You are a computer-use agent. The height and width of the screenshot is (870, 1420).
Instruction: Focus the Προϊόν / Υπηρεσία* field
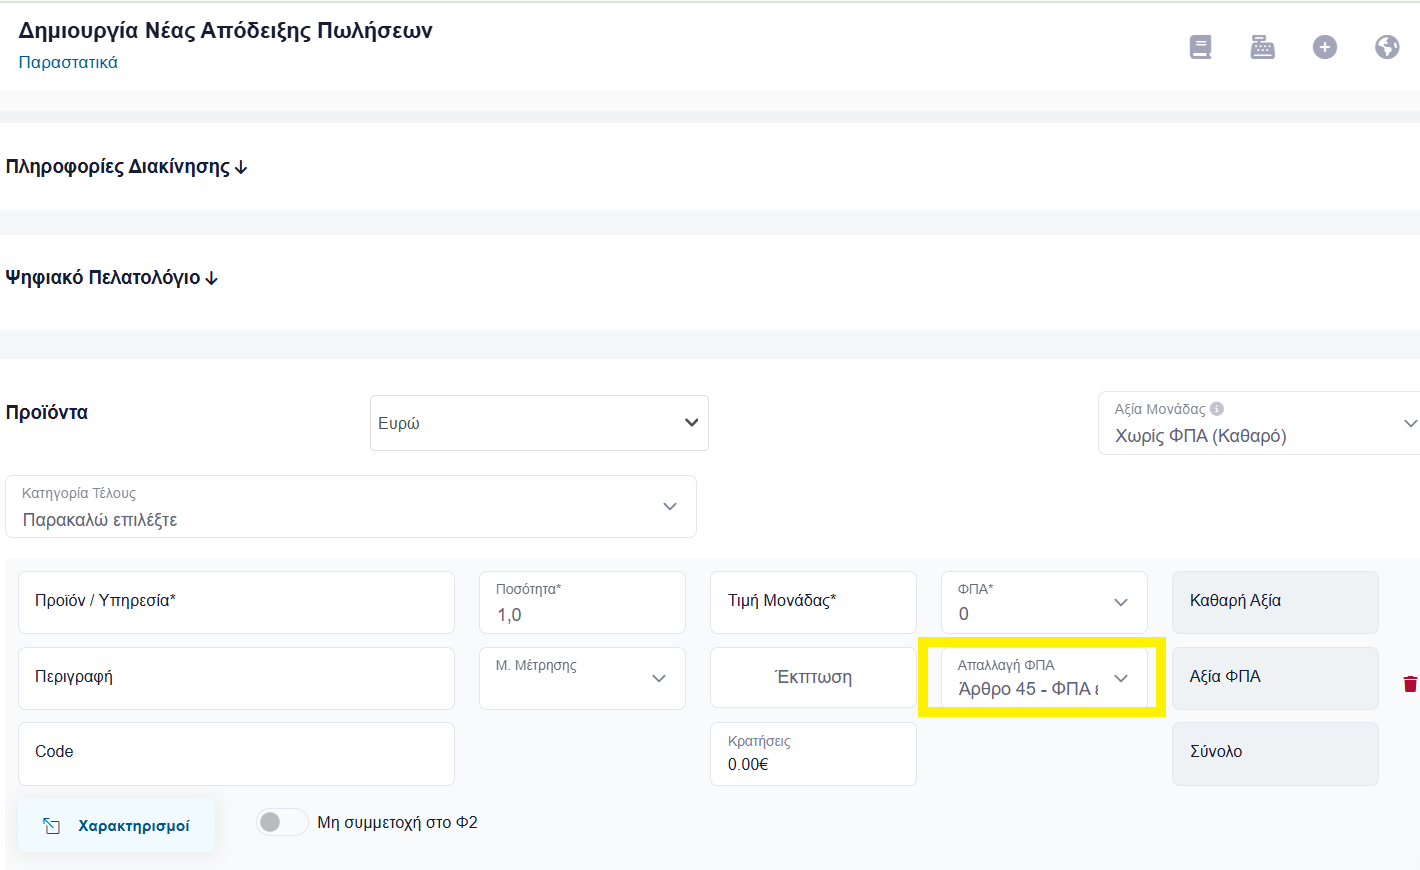pos(236,602)
